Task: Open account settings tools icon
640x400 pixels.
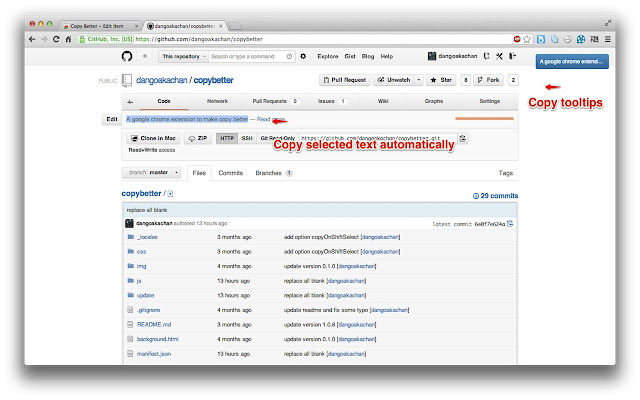Action: pyautogui.click(x=499, y=56)
